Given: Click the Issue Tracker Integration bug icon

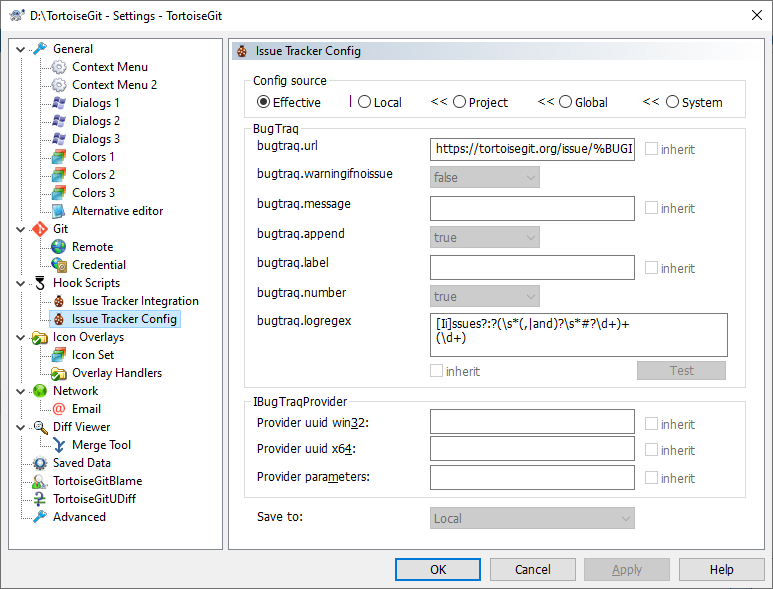Looking at the screenshot, I should click(x=59, y=301).
